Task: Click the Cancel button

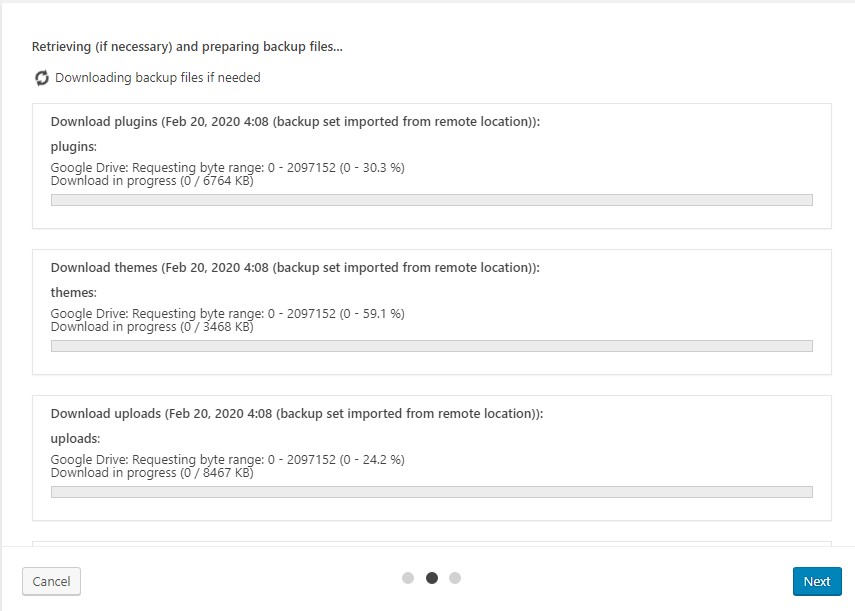Action: click(x=51, y=582)
